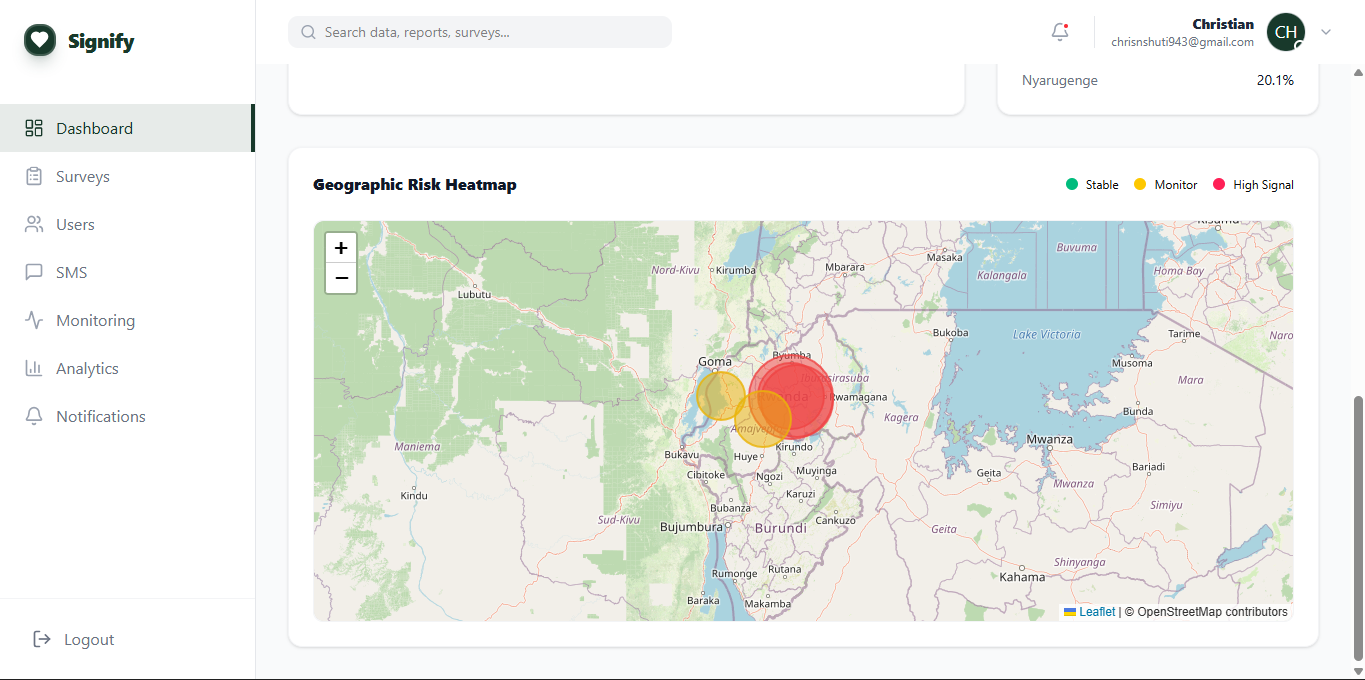Click the Bujumbura label on the map
Screen dimensions: 1365x680
[x=691, y=527]
